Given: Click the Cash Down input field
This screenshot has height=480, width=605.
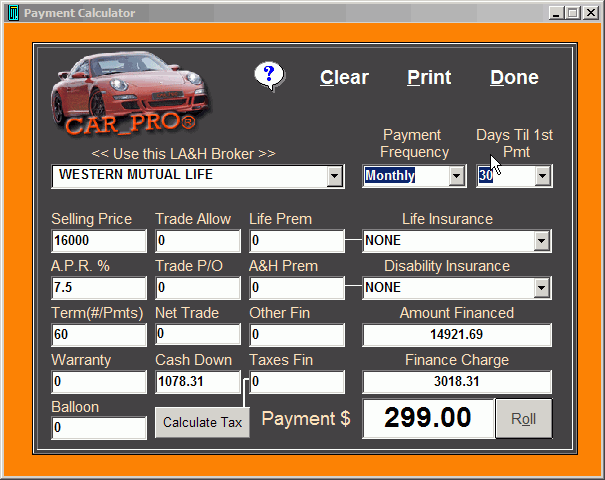Looking at the screenshot, I should pyautogui.click(x=198, y=382).
